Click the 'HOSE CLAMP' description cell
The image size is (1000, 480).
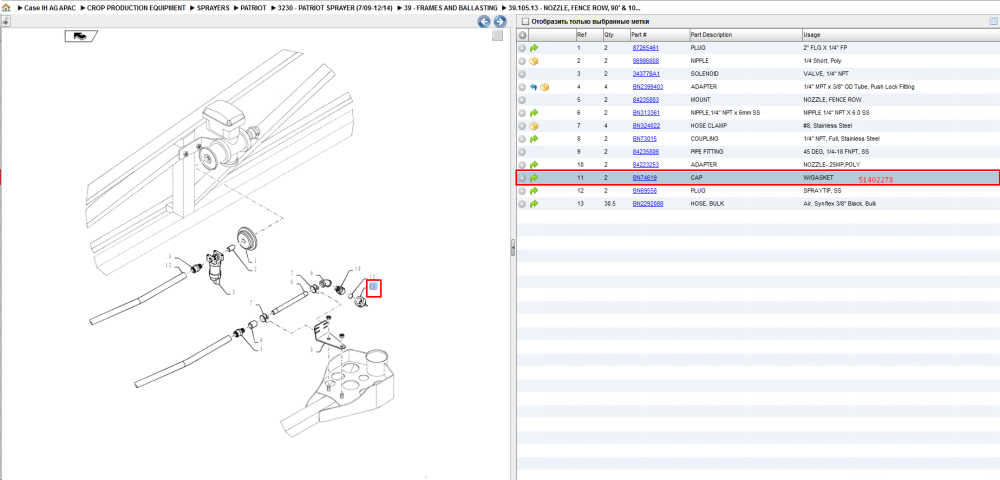(x=709, y=126)
